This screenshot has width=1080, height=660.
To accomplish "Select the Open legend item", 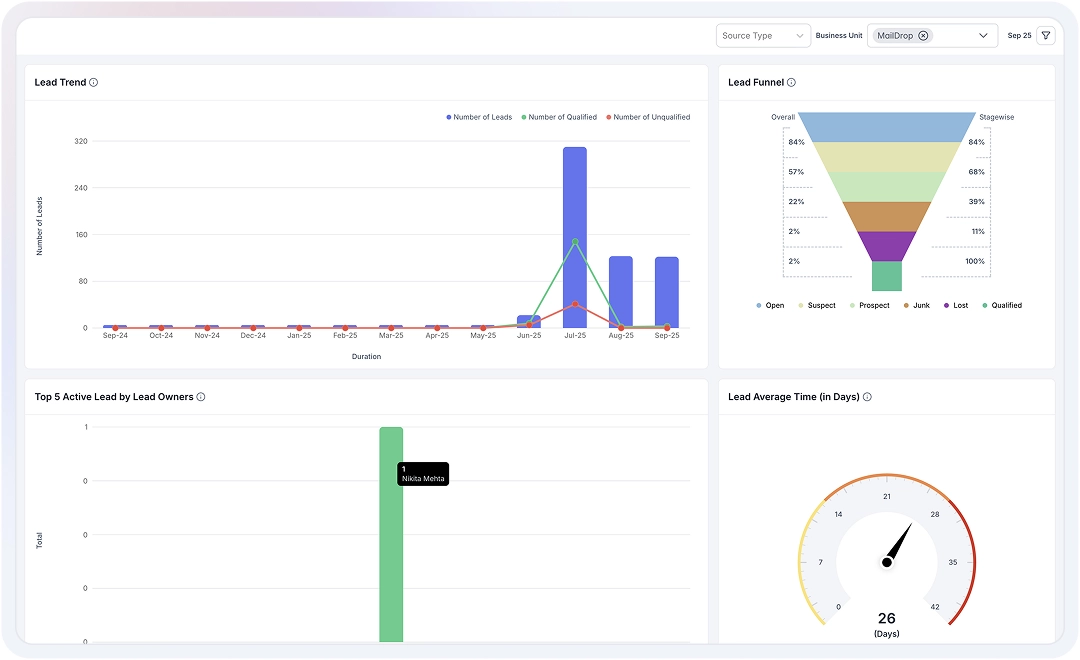I will (x=769, y=305).
